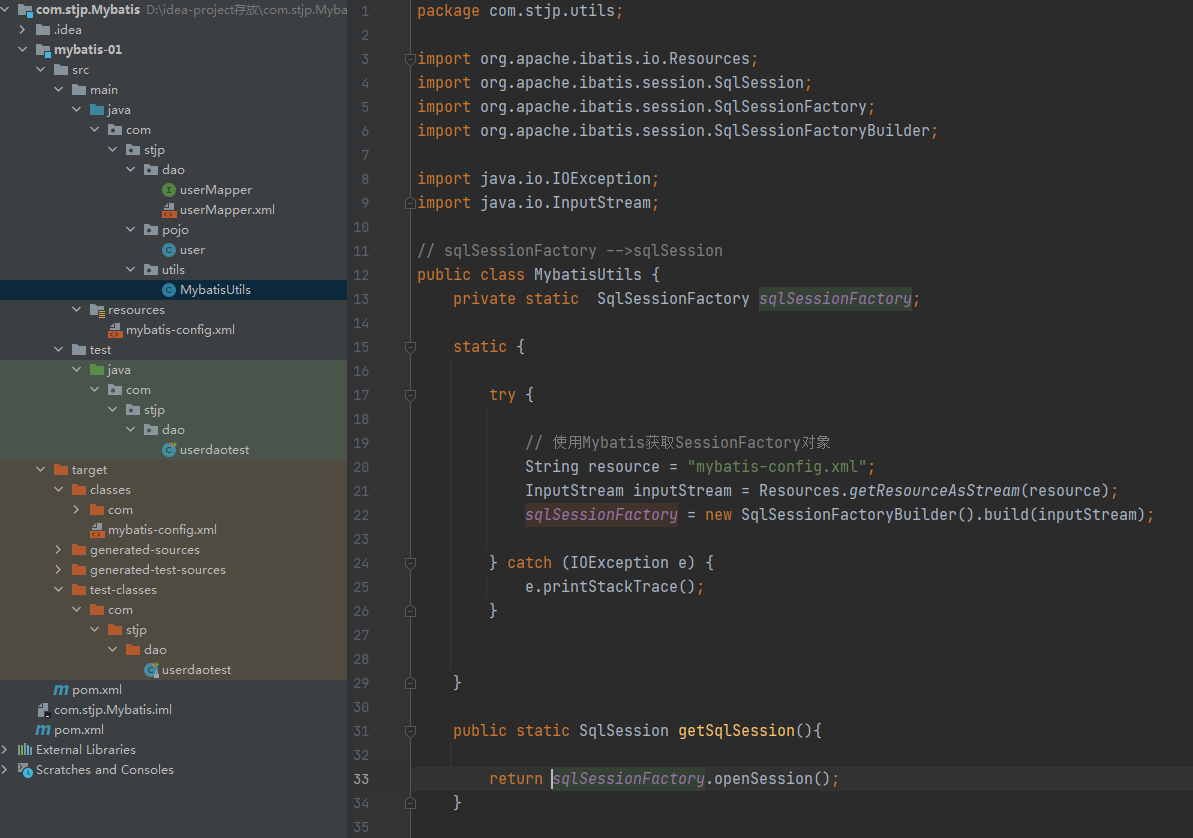Expand the .idea folder
The width and height of the screenshot is (1193, 838).
click(x=22, y=30)
